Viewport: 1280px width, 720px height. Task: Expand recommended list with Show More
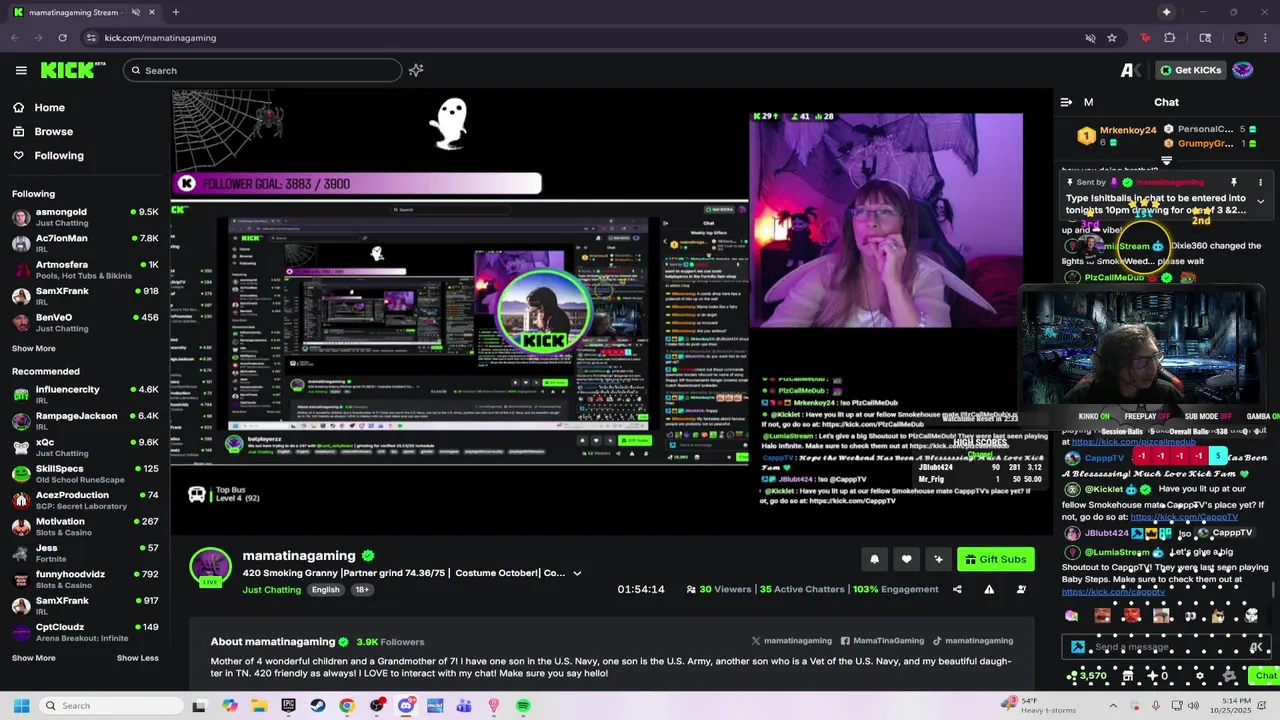tap(34, 658)
